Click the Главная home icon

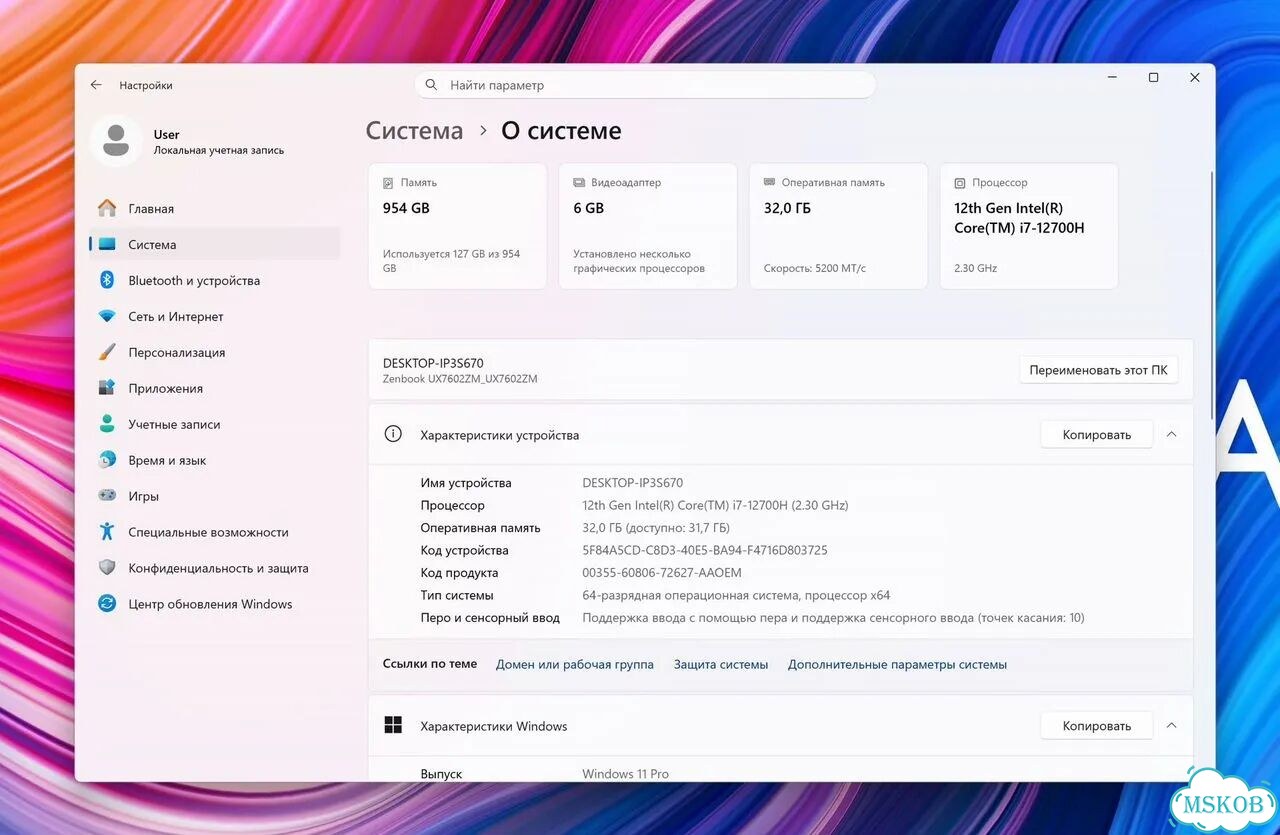(x=107, y=208)
